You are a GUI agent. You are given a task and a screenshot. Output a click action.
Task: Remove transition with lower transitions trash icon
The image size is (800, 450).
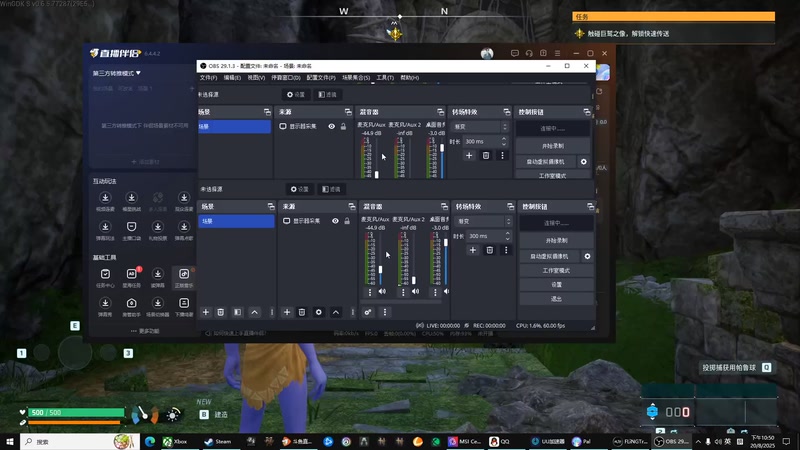[489, 250]
